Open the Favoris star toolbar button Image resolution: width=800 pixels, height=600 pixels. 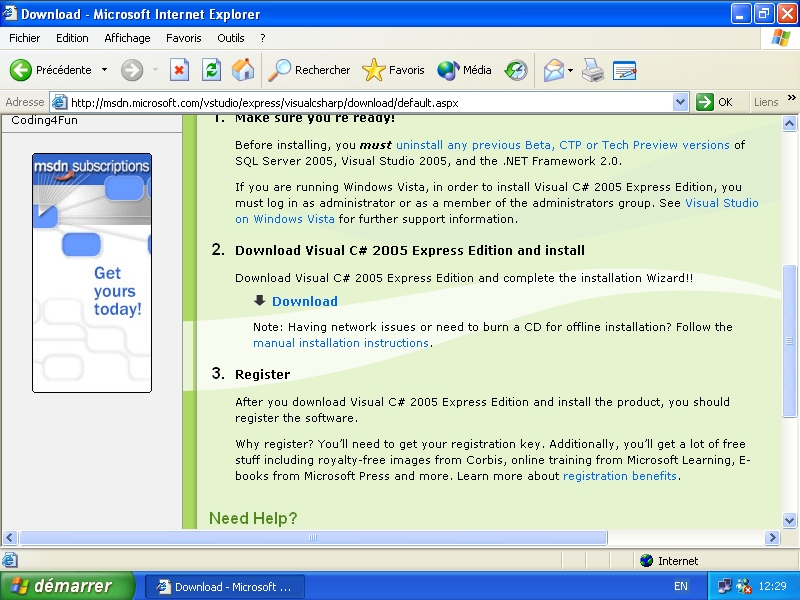pyautogui.click(x=393, y=70)
